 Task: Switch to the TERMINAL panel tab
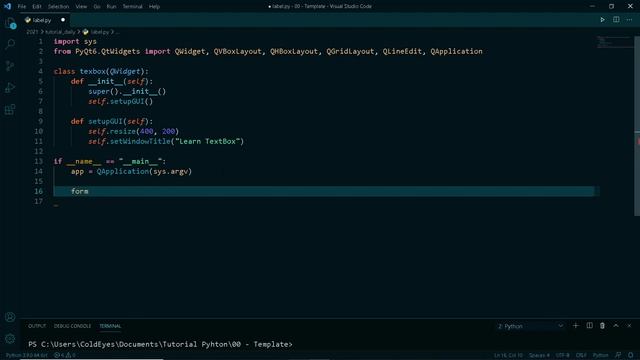[110, 326]
